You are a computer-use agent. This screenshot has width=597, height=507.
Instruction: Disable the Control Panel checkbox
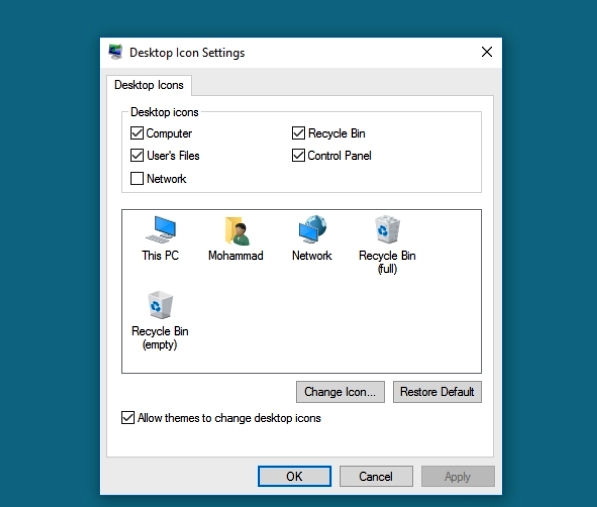[298, 155]
